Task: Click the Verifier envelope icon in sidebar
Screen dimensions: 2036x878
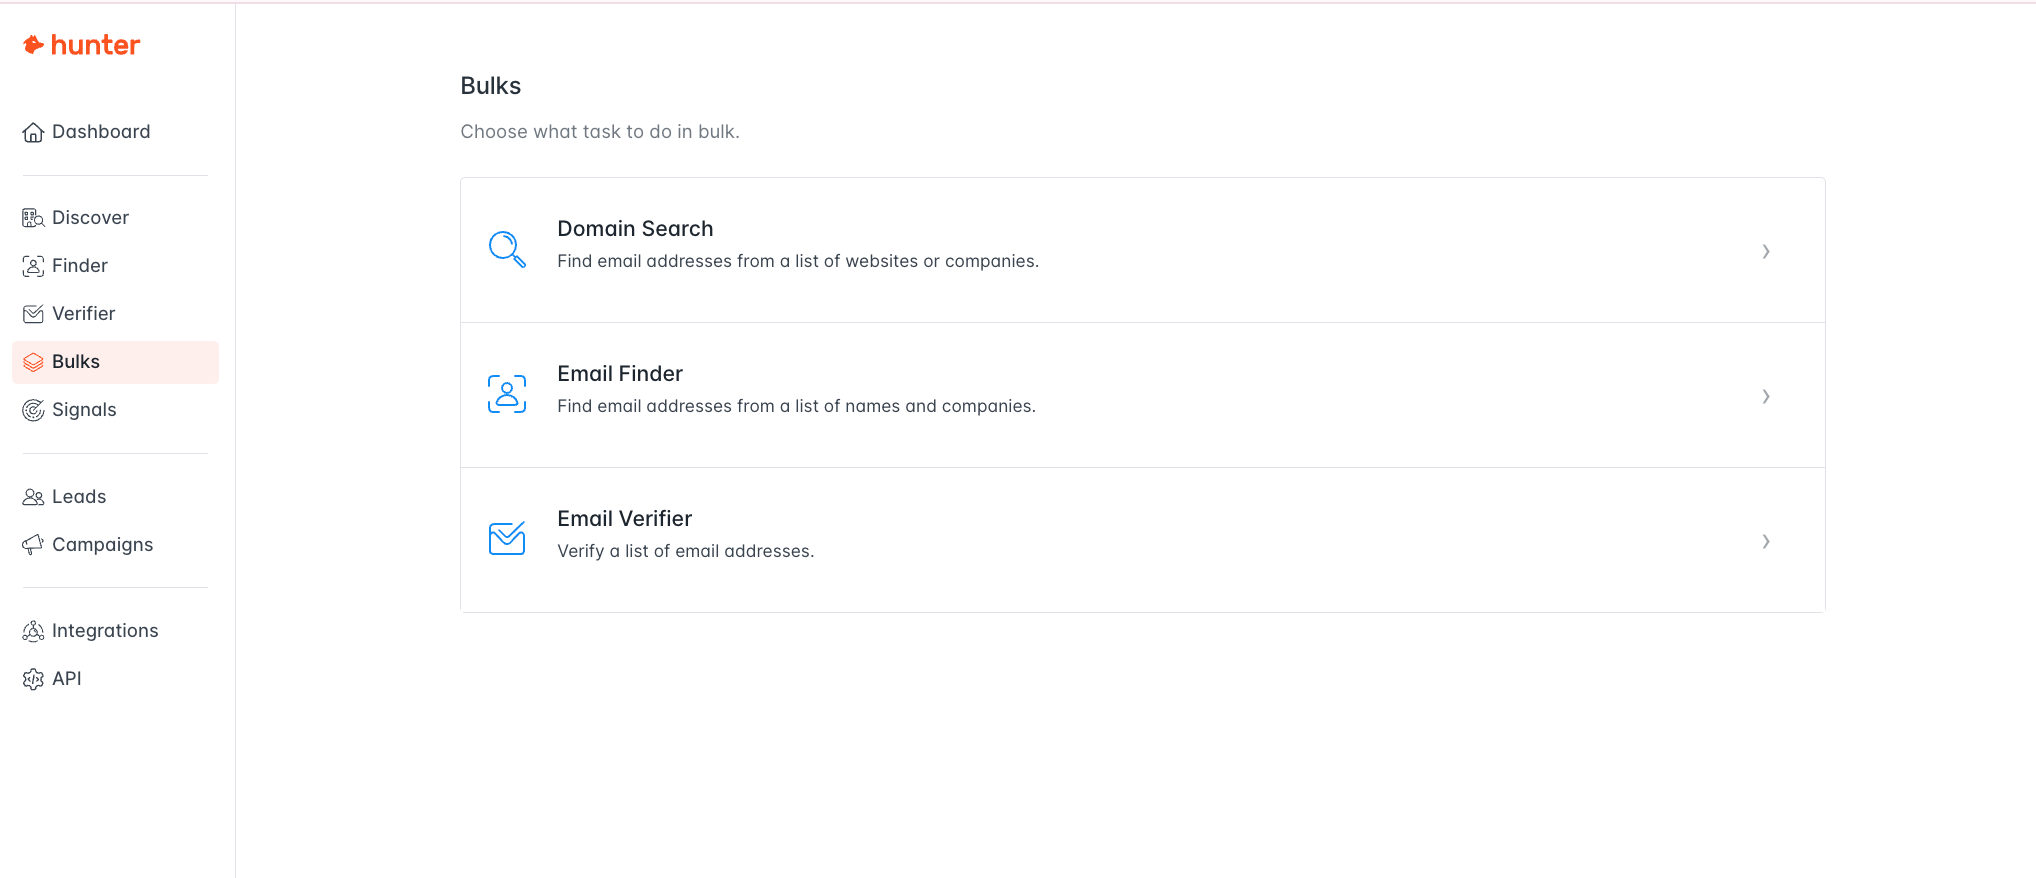Action: point(33,314)
